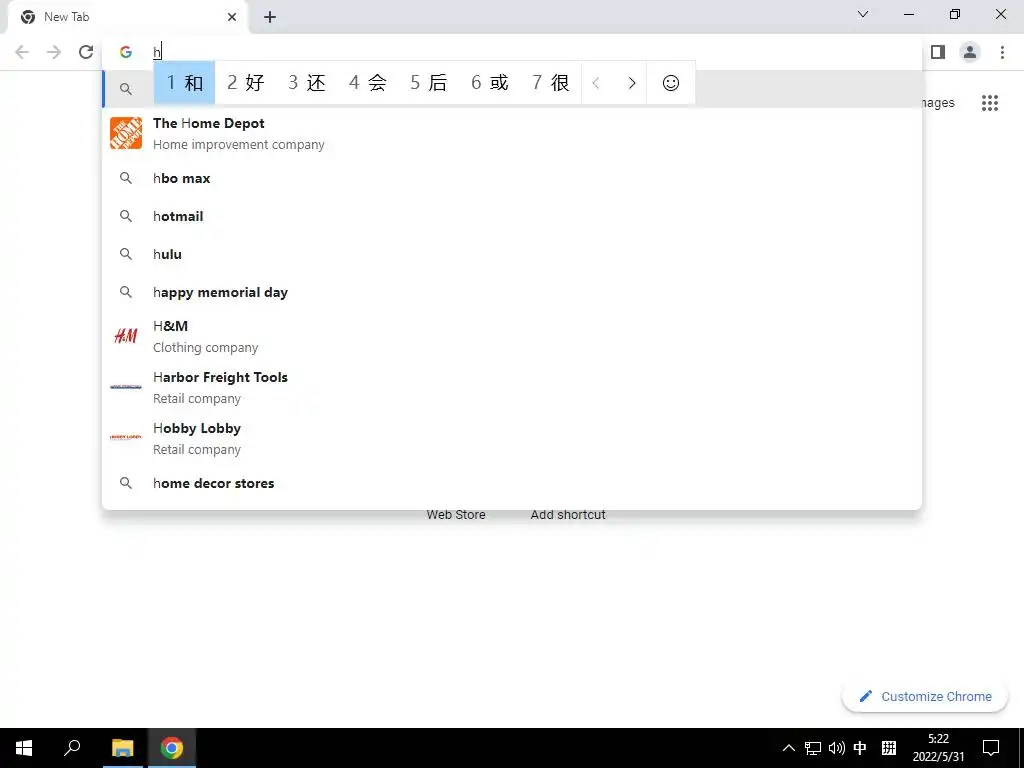1024x768 pixels.
Task: Choose the Hobby Lobby suggestion
Action: (512, 438)
